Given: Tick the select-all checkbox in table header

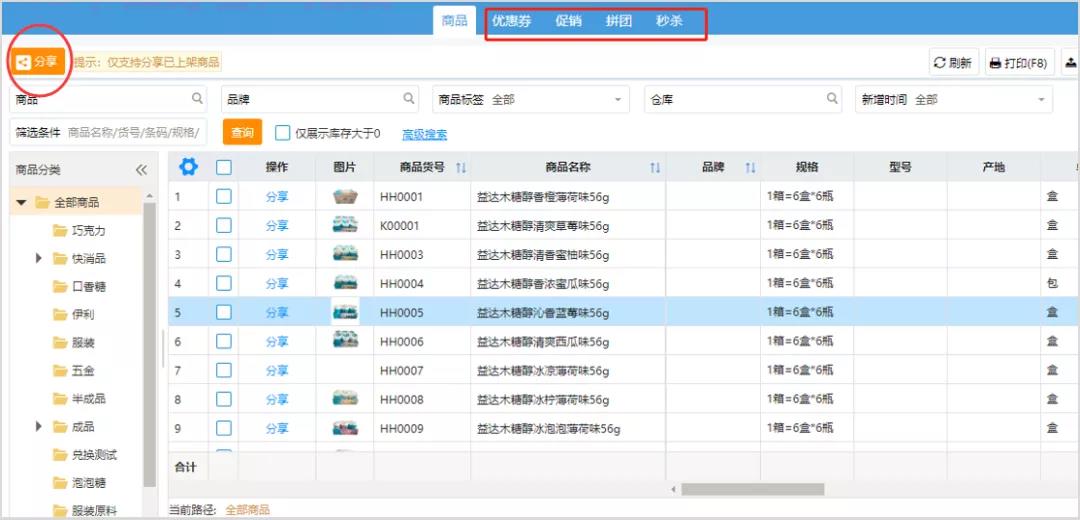Looking at the screenshot, I should tap(224, 167).
